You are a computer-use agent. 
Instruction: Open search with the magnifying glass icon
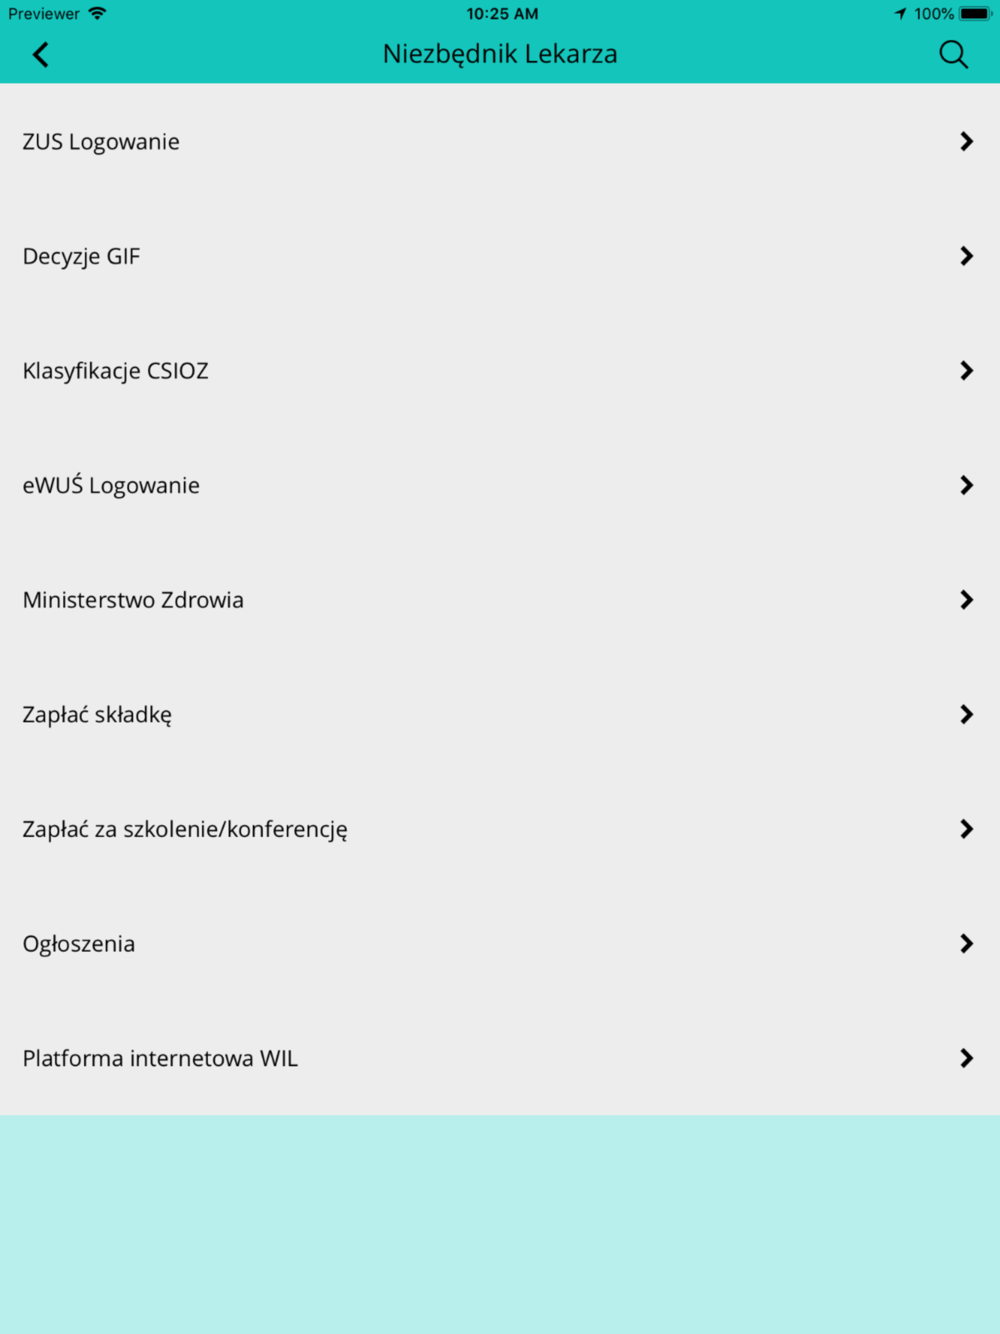point(954,55)
